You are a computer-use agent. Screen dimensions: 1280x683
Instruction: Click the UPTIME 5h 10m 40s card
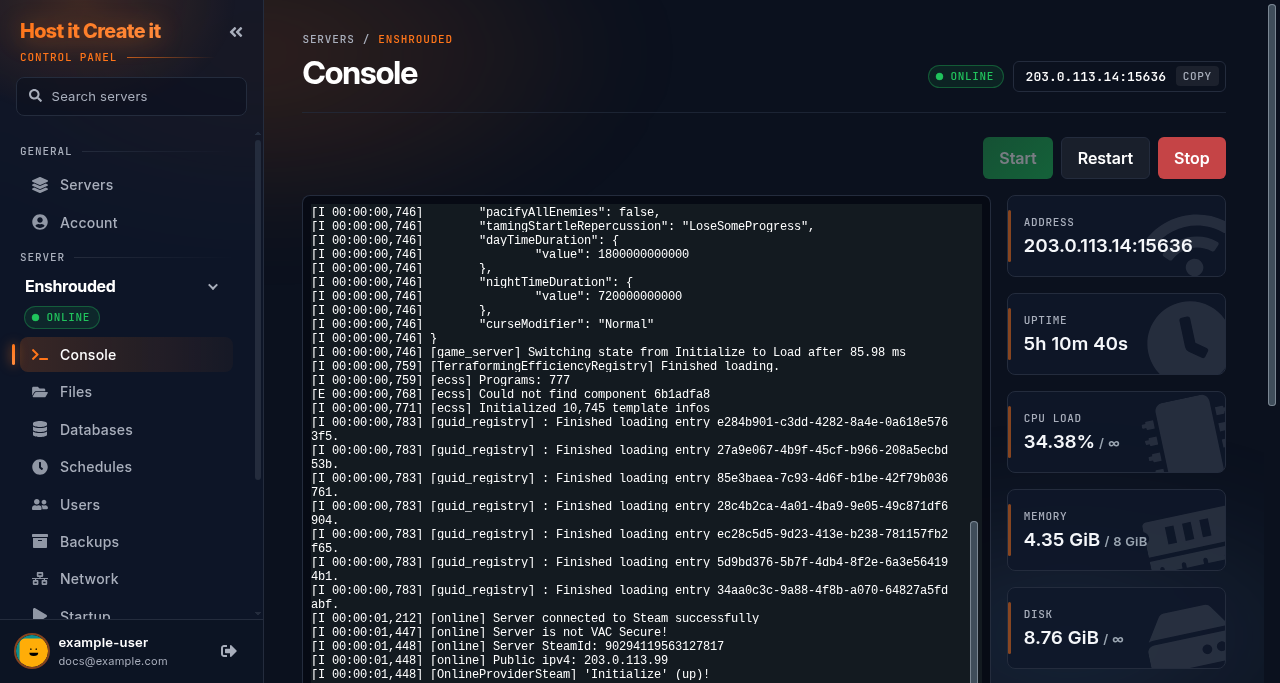pyautogui.click(x=1116, y=334)
